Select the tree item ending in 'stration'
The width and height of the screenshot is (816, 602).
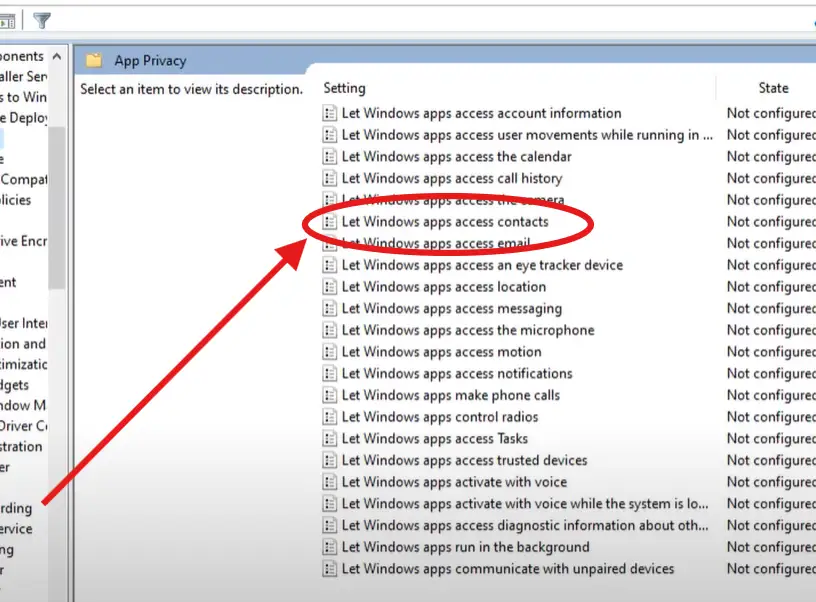(x=21, y=446)
